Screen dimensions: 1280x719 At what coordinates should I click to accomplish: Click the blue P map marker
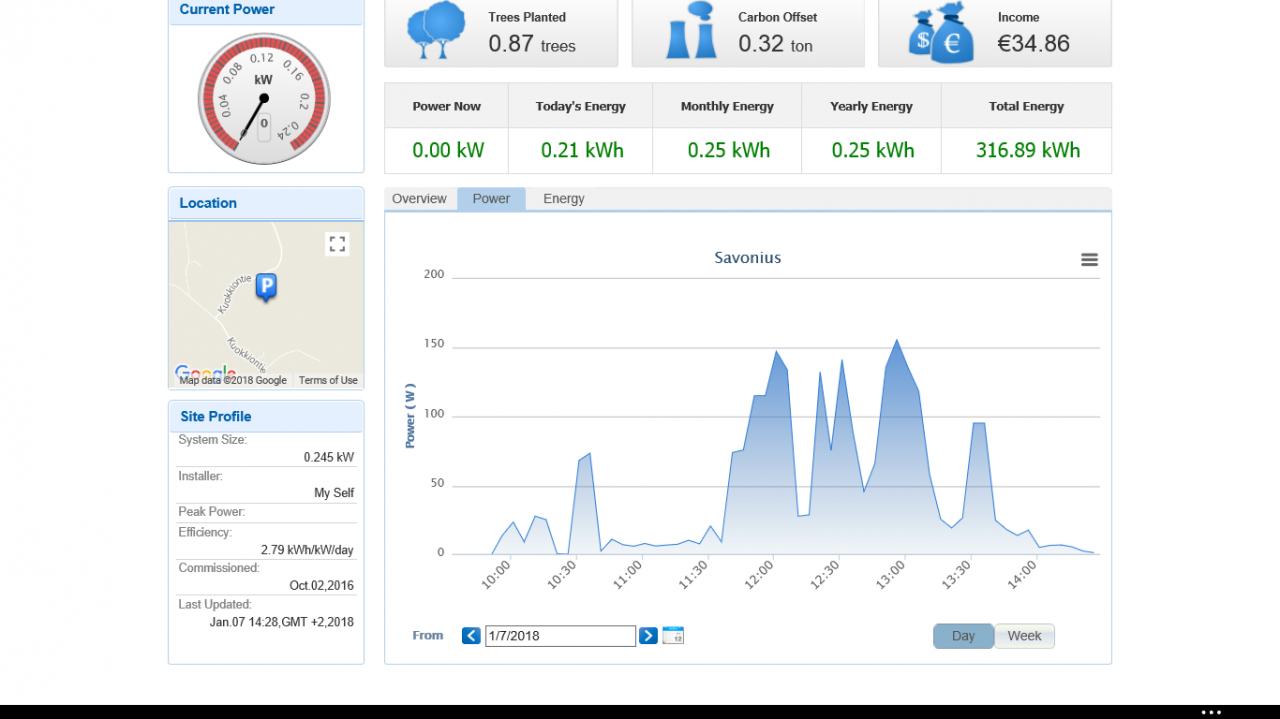pyautogui.click(x=266, y=288)
